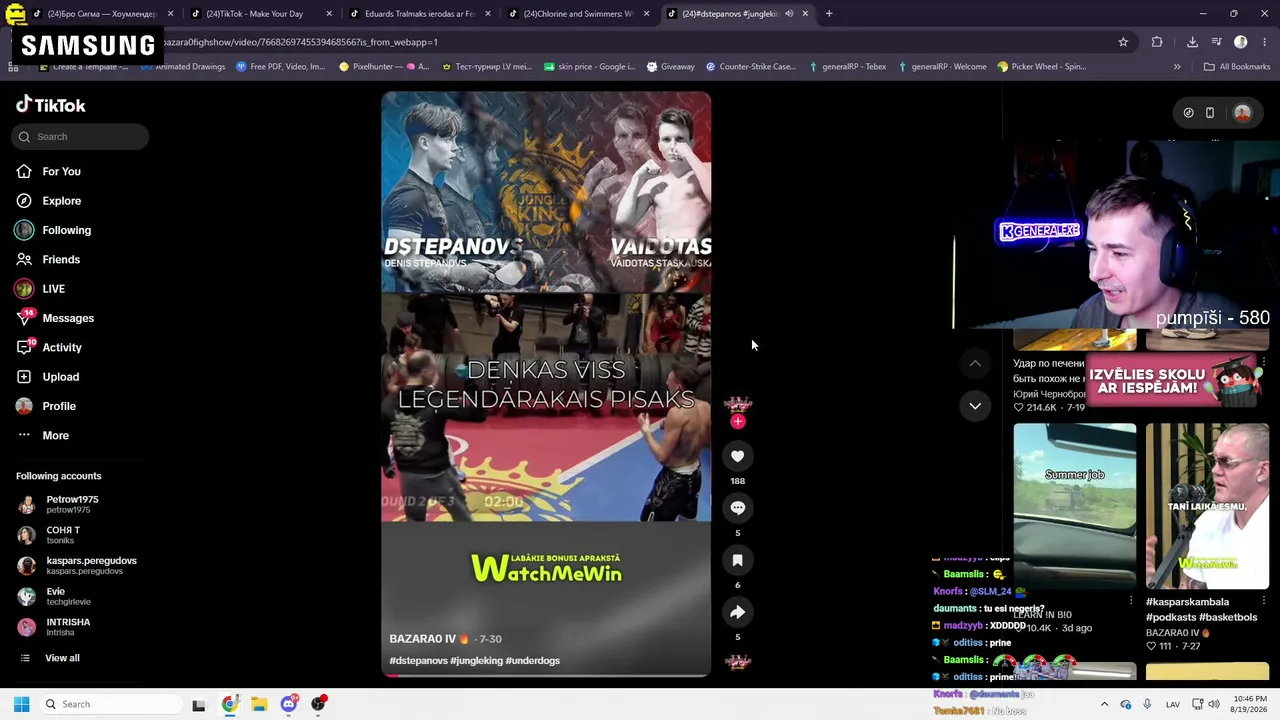
Task: Share the video with the arrow icon
Action: click(738, 612)
